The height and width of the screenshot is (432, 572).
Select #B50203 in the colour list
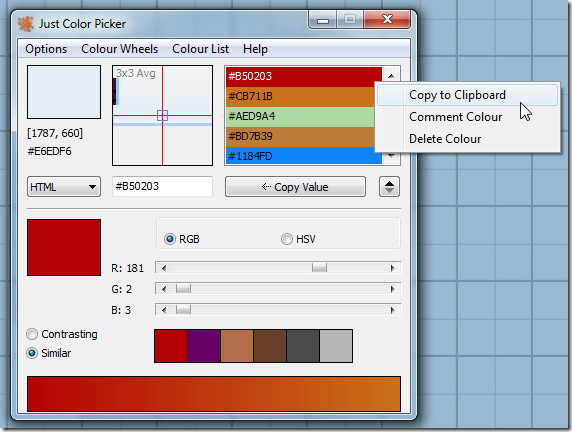pyautogui.click(x=304, y=77)
